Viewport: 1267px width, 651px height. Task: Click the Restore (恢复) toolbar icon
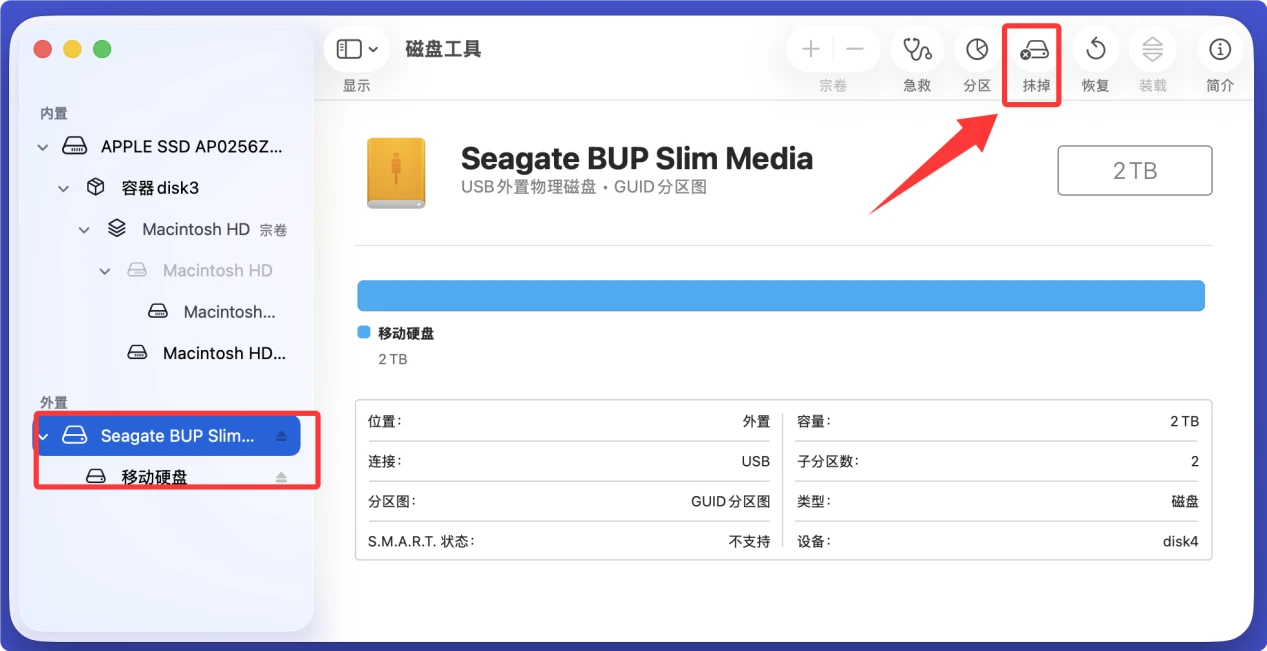pos(1096,49)
